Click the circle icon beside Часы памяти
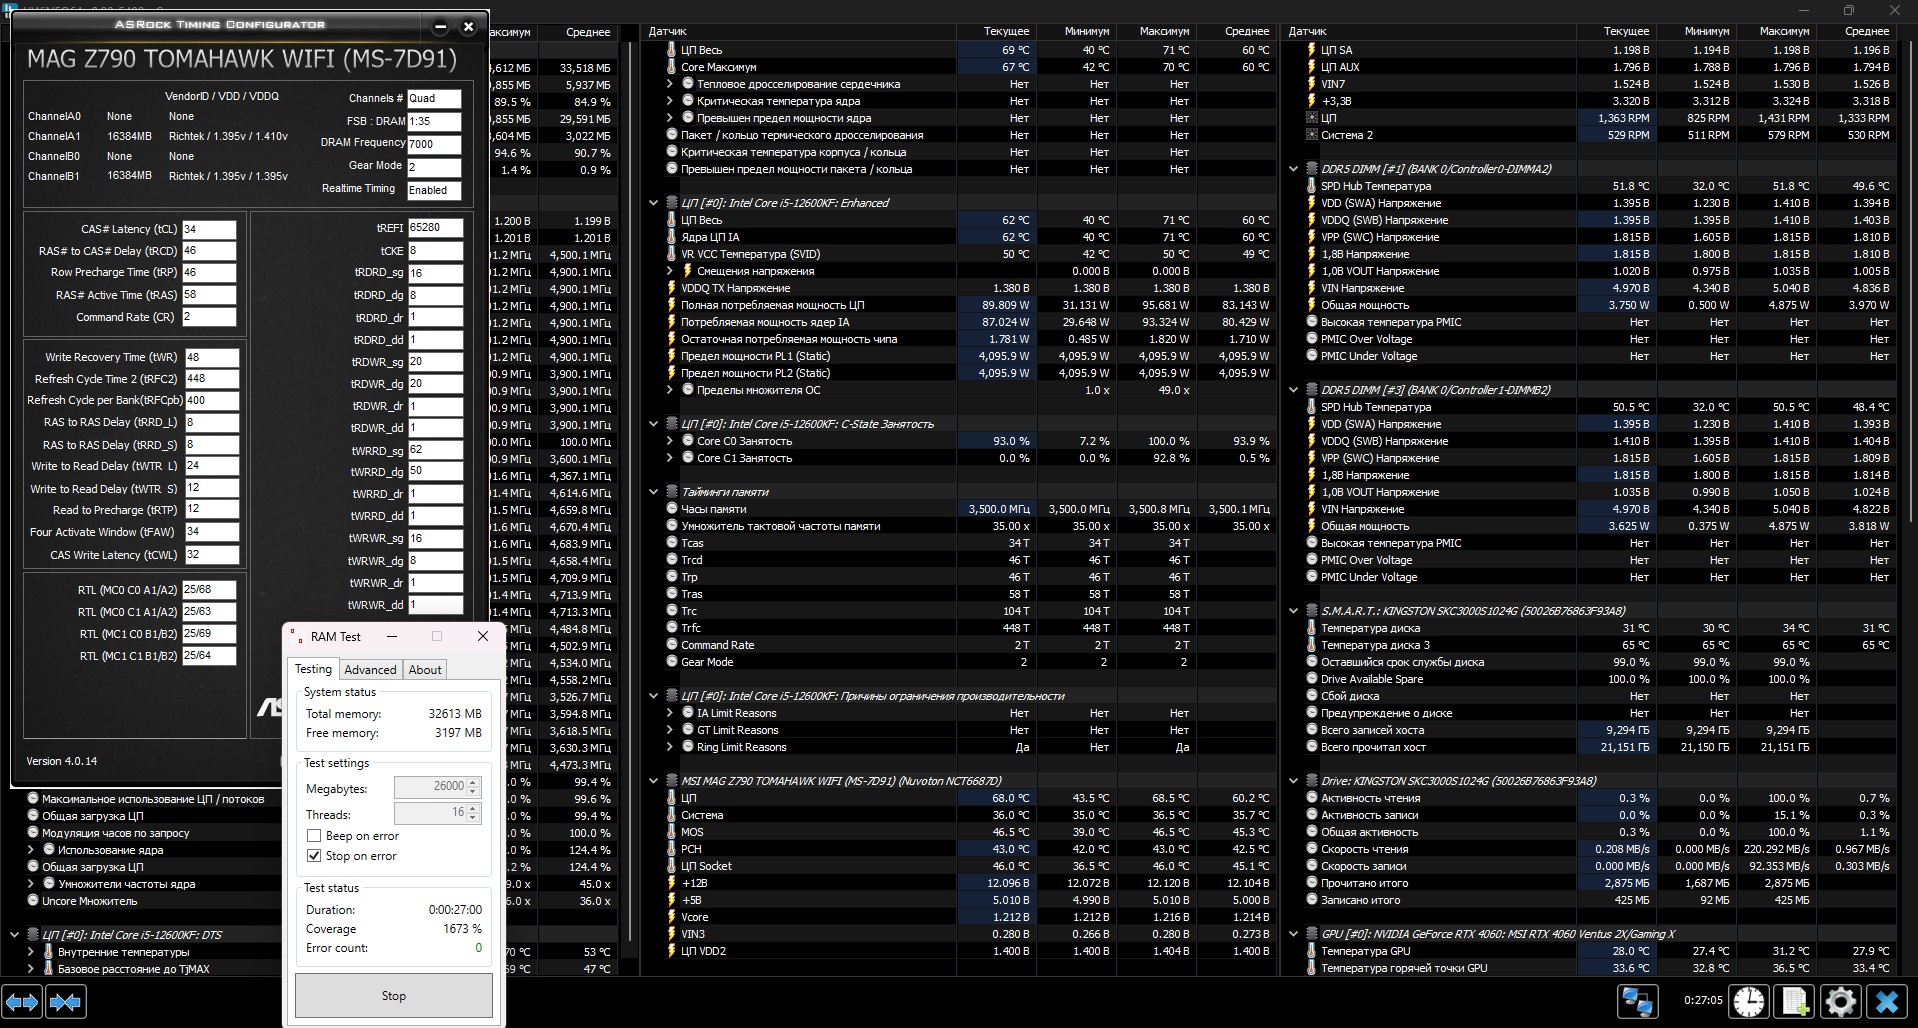 point(672,509)
